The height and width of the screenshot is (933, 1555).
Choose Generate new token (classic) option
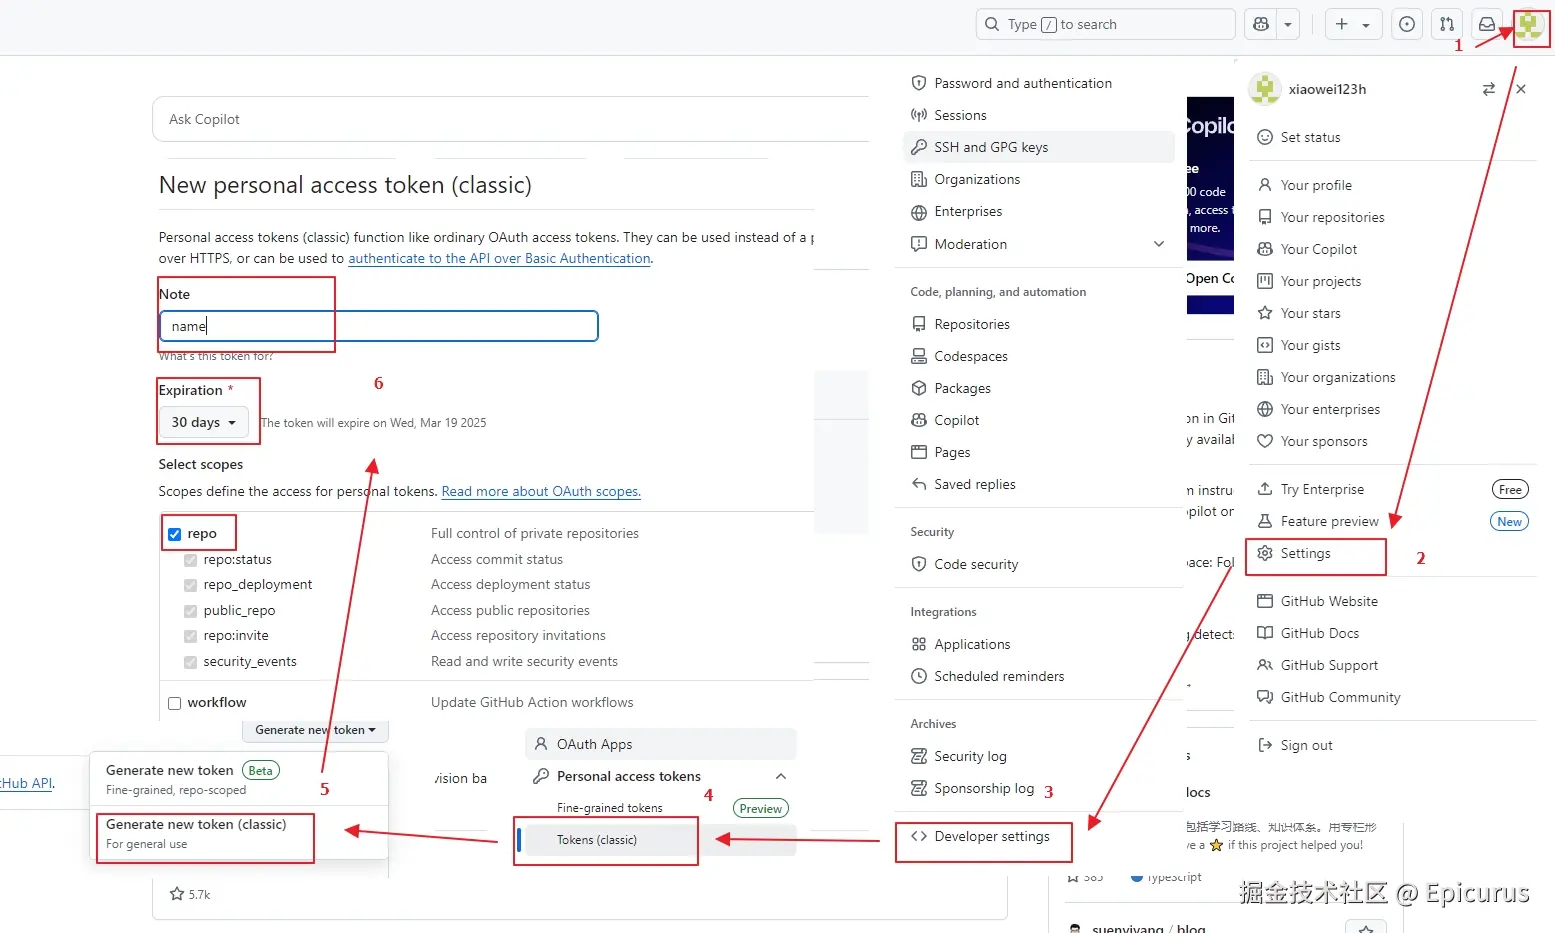point(239,834)
